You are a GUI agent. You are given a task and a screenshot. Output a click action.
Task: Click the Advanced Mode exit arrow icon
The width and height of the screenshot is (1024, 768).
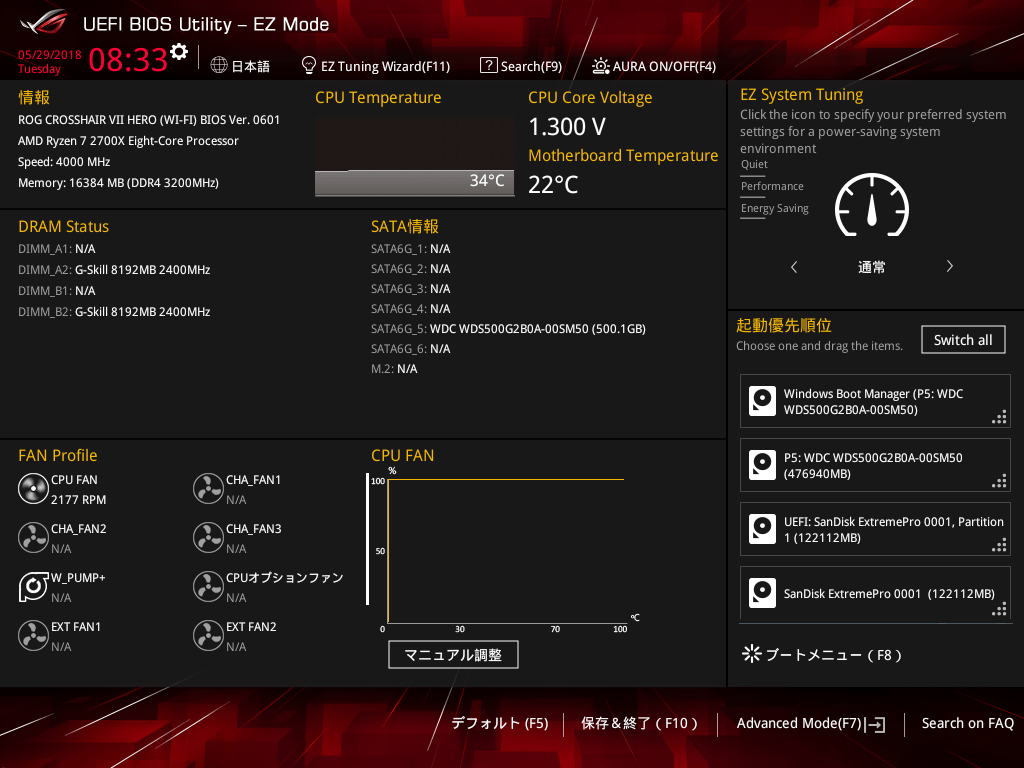pyautogui.click(x=875, y=724)
